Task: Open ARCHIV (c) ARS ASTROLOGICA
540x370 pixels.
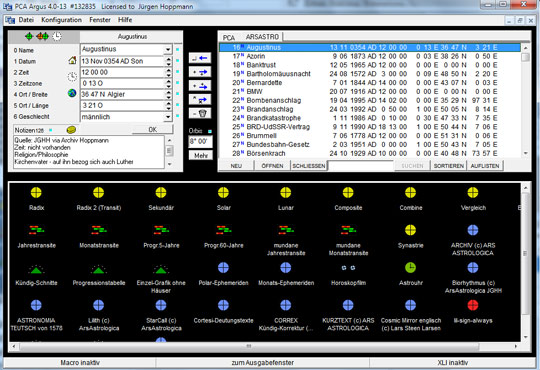Action: (x=473, y=230)
